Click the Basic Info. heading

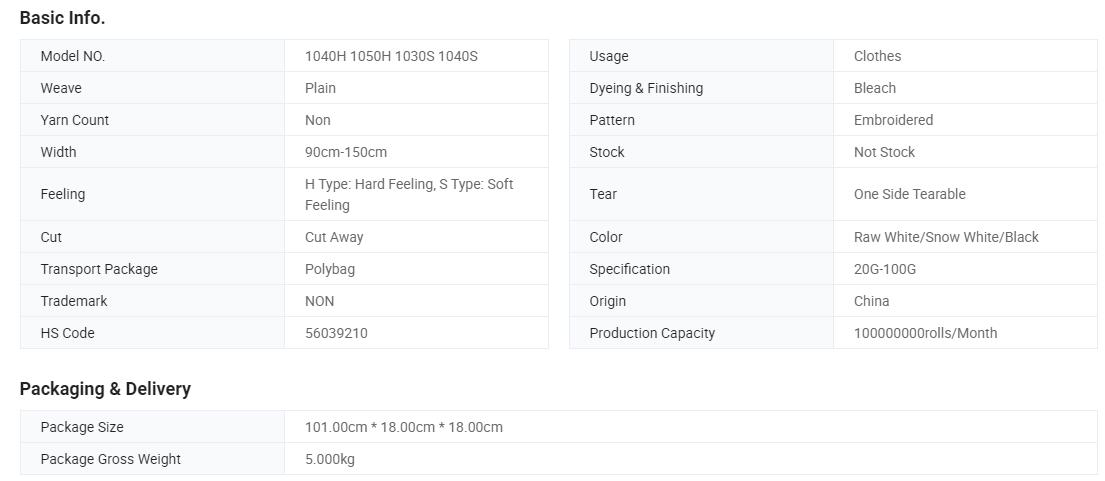coord(62,18)
